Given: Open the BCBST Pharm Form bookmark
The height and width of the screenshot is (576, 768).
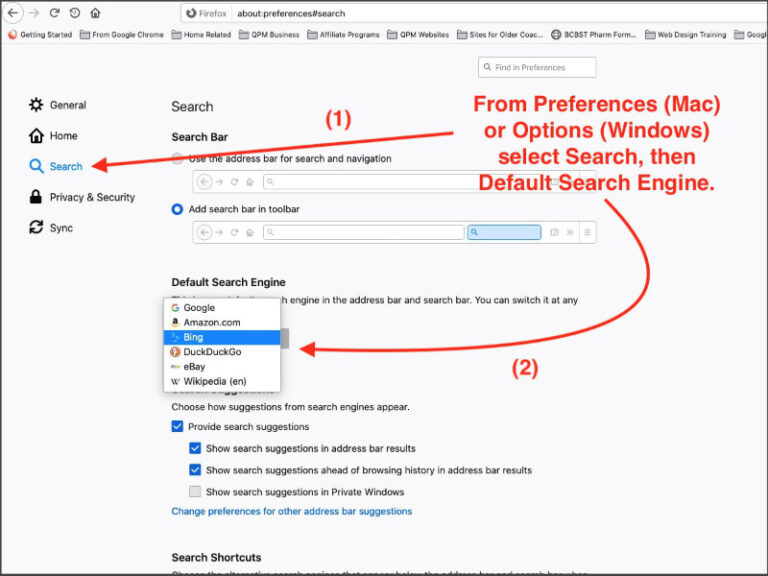Looking at the screenshot, I should (593, 35).
